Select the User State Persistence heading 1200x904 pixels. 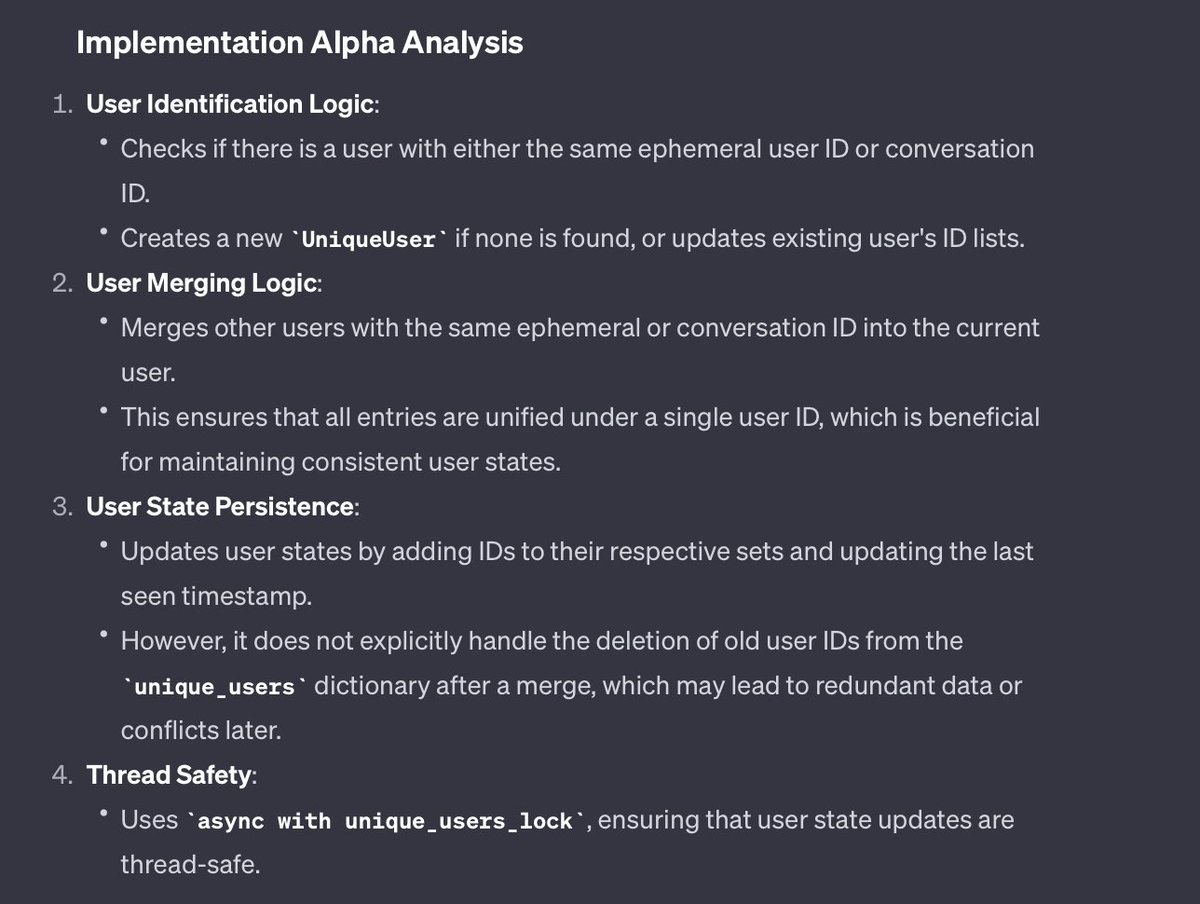(x=220, y=507)
